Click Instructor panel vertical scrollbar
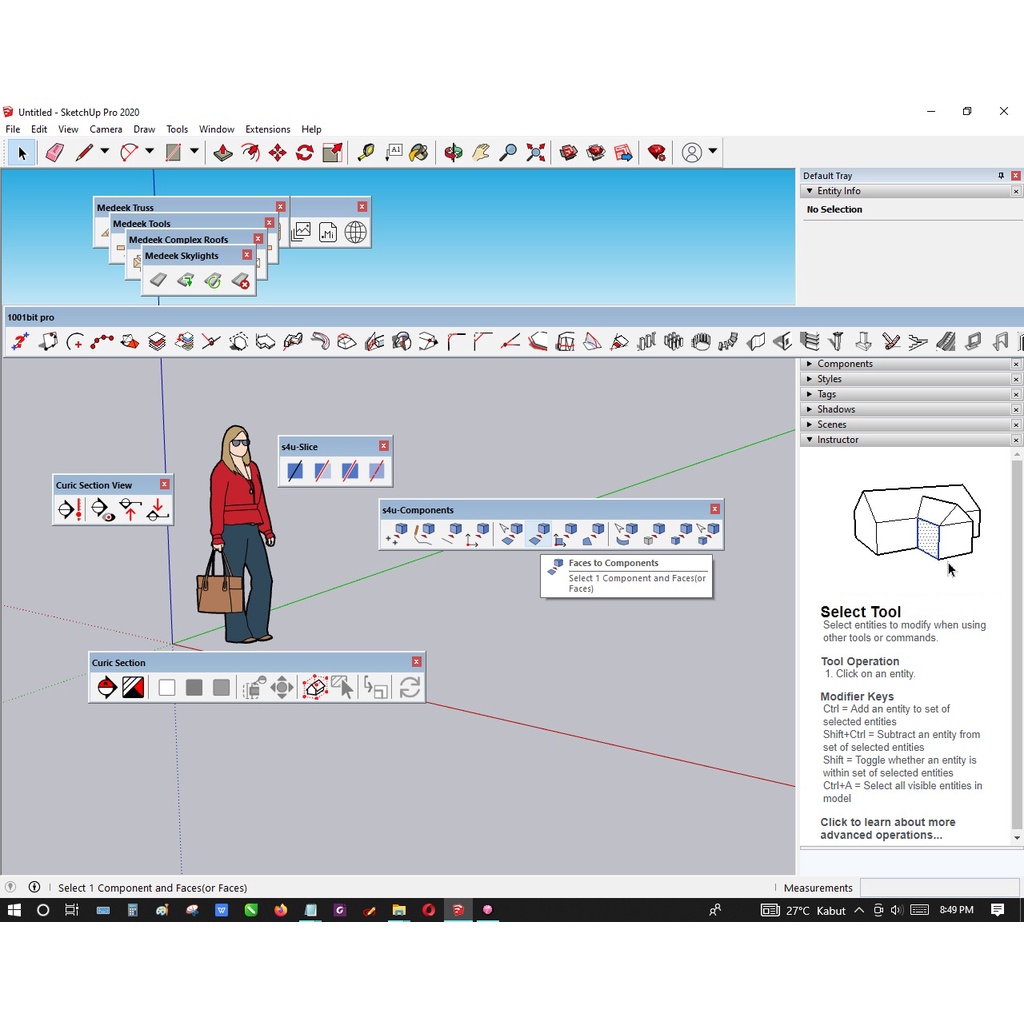The image size is (1024, 1024). point(1016,647)
